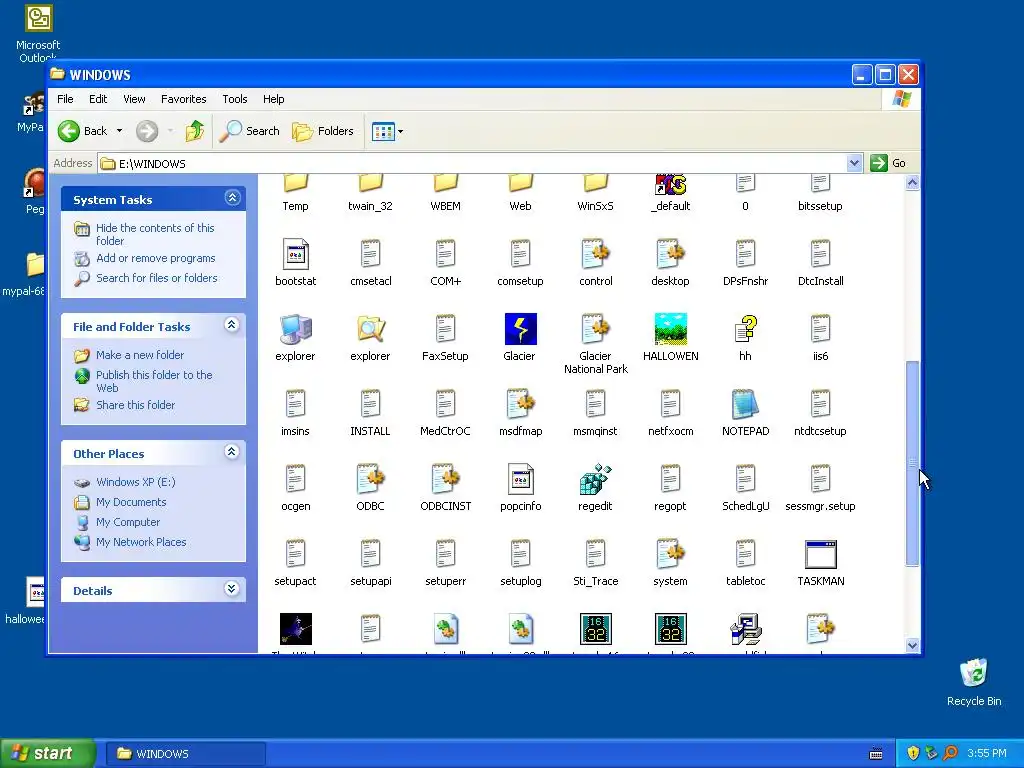Select the popcinfo file icon
The image size is (1024, 768).
(520, 479)
